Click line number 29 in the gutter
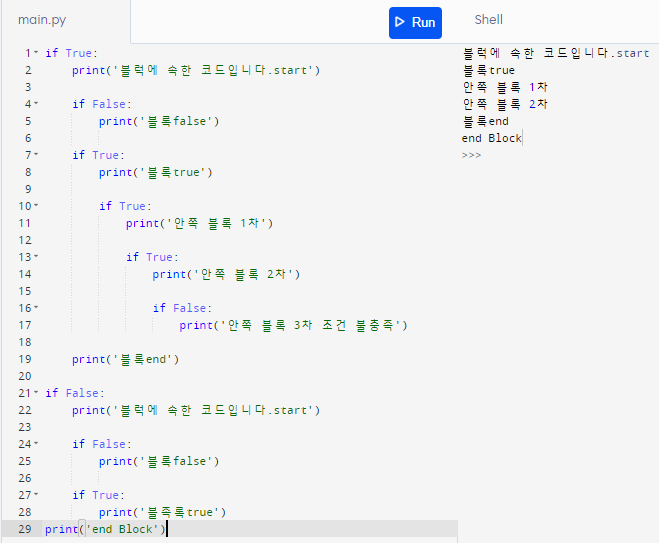This screenshot has height=543, width=659. pyautogui.click(x=25, y=529)
